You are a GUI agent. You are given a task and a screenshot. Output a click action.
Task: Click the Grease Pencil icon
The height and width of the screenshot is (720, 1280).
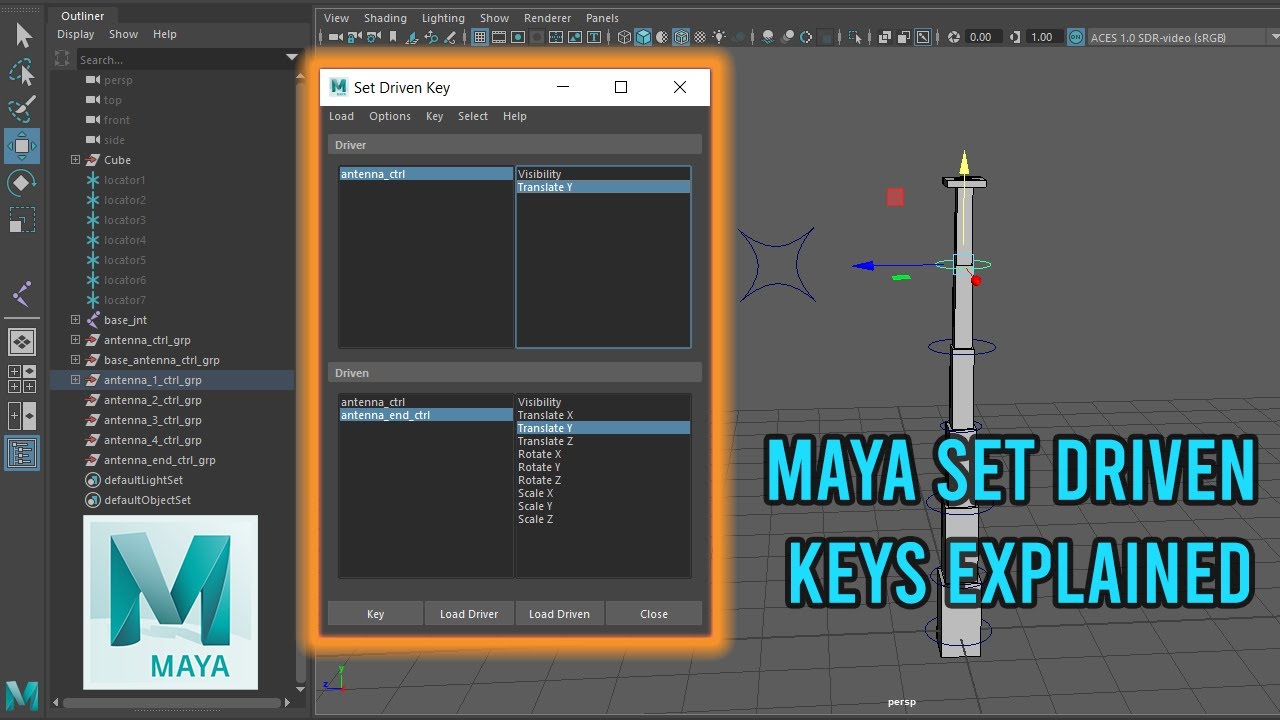(x=449, y=37)
